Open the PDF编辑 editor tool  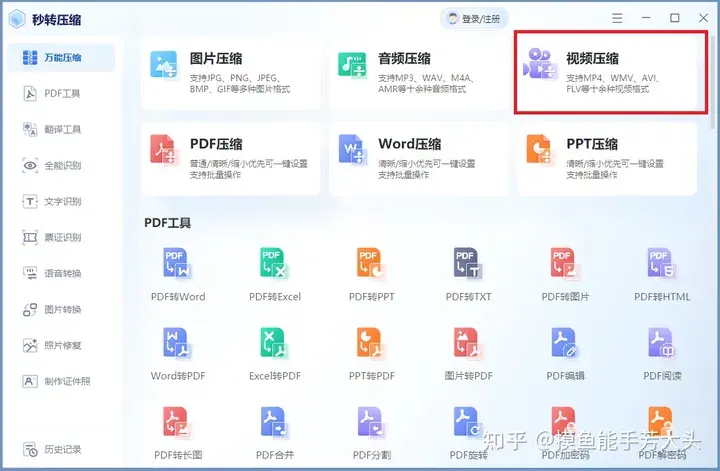(x=565, y=354)
